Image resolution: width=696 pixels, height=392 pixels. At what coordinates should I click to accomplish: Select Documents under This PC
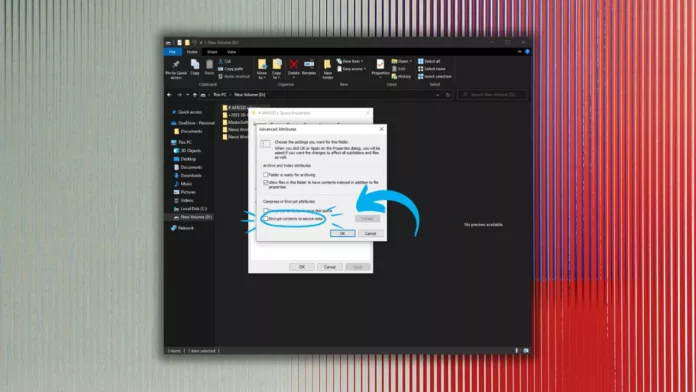click(x=189, y=167)
